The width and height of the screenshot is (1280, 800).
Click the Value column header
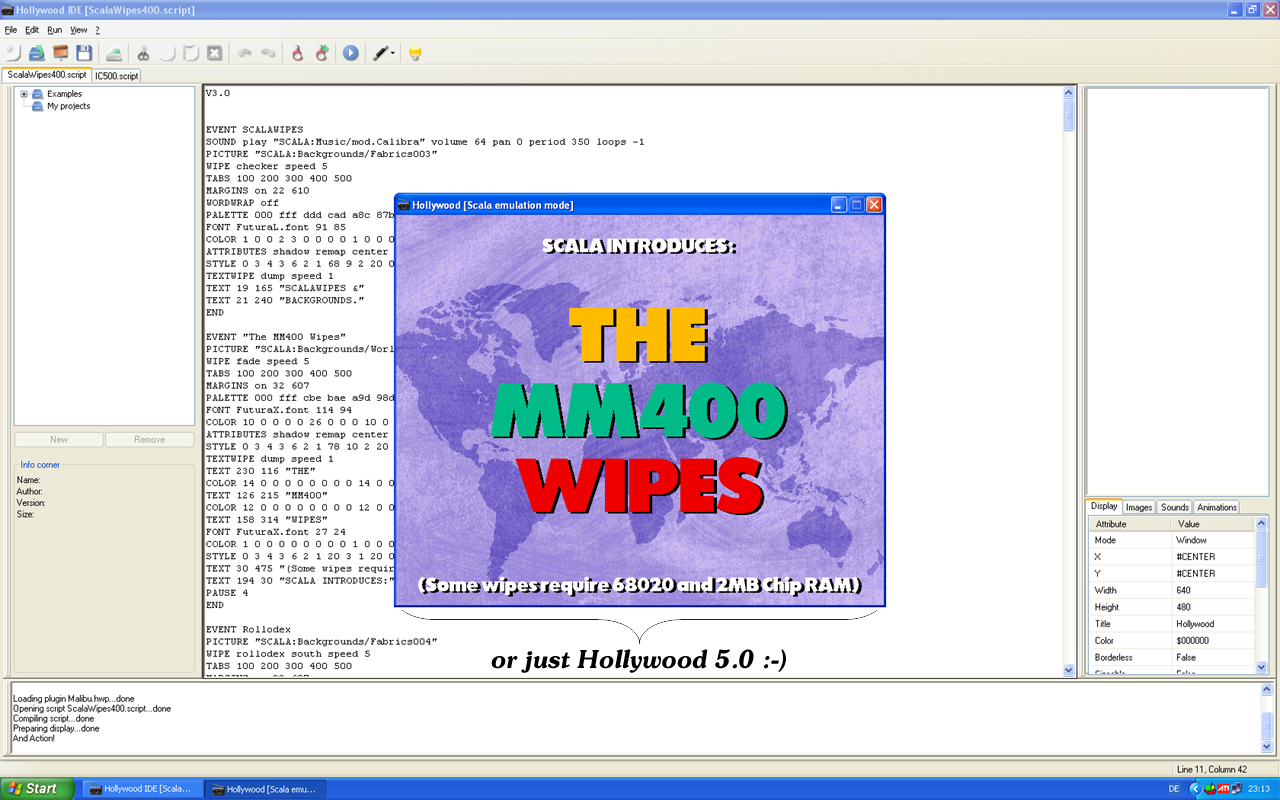(x=1213, y=524)
